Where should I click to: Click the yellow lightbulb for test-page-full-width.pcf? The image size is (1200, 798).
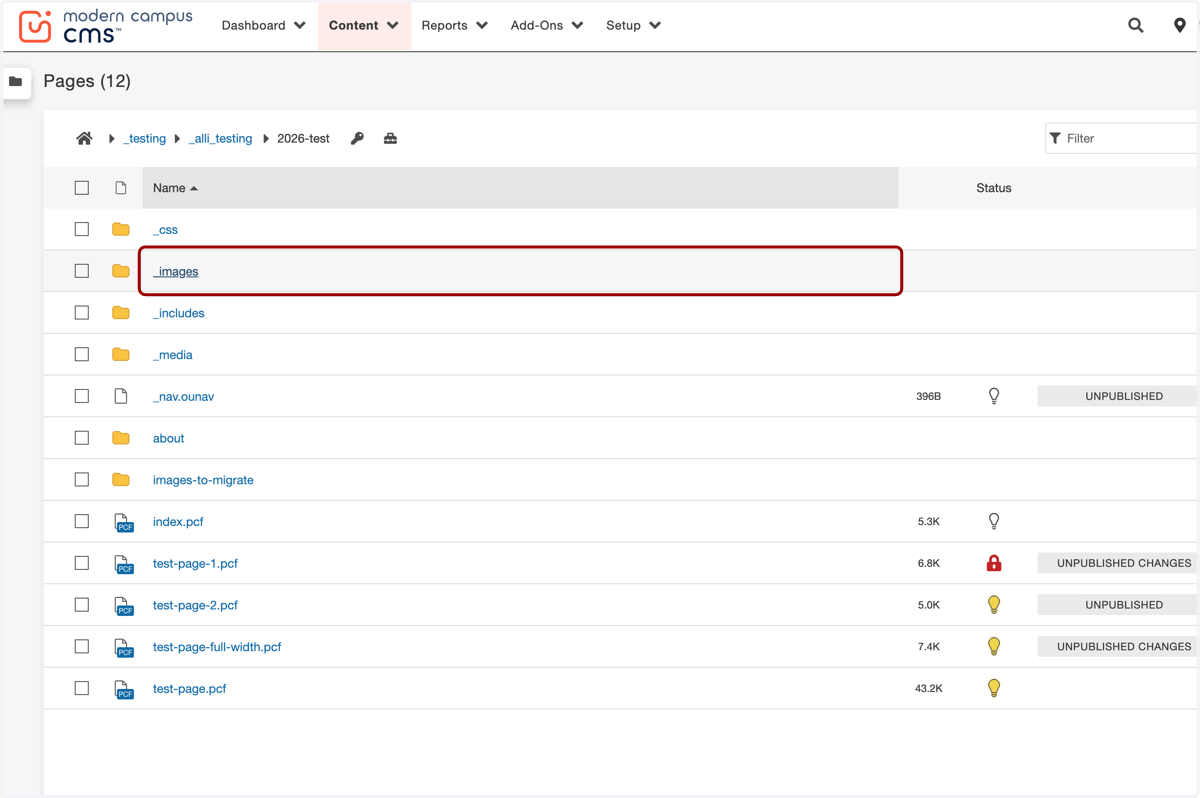click(994, 646)
